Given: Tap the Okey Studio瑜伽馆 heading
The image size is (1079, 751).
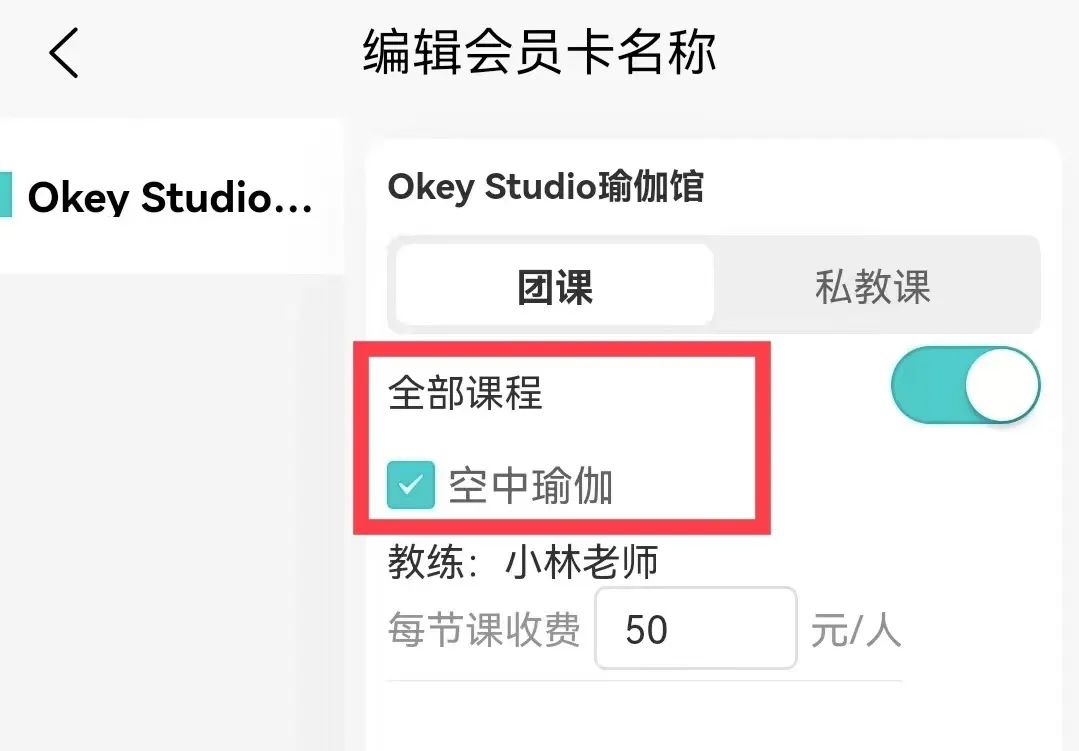Looking at the screenshot, I should (x=546, y=187).
